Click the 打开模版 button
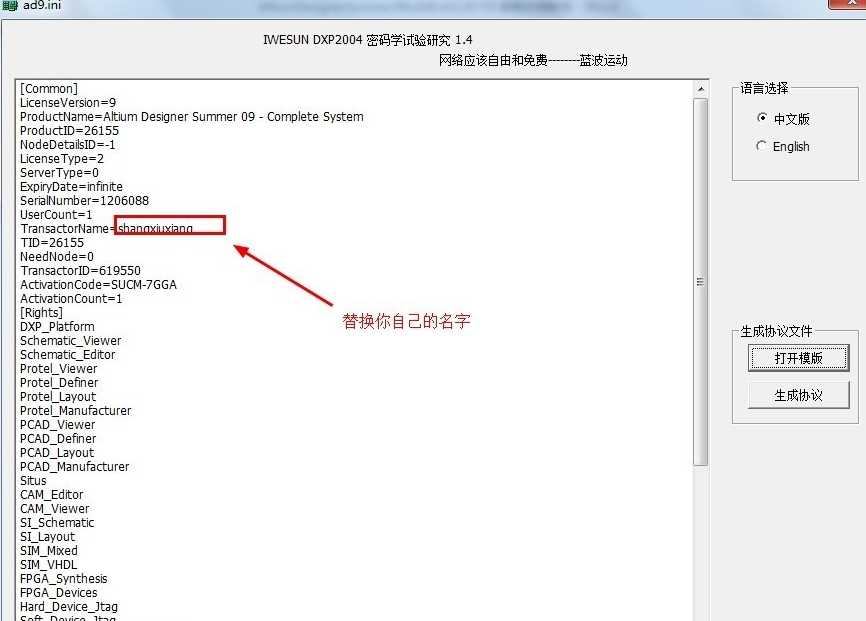This screenshot has height=621, width=866. pyautogui.click(x=799, y=358)
